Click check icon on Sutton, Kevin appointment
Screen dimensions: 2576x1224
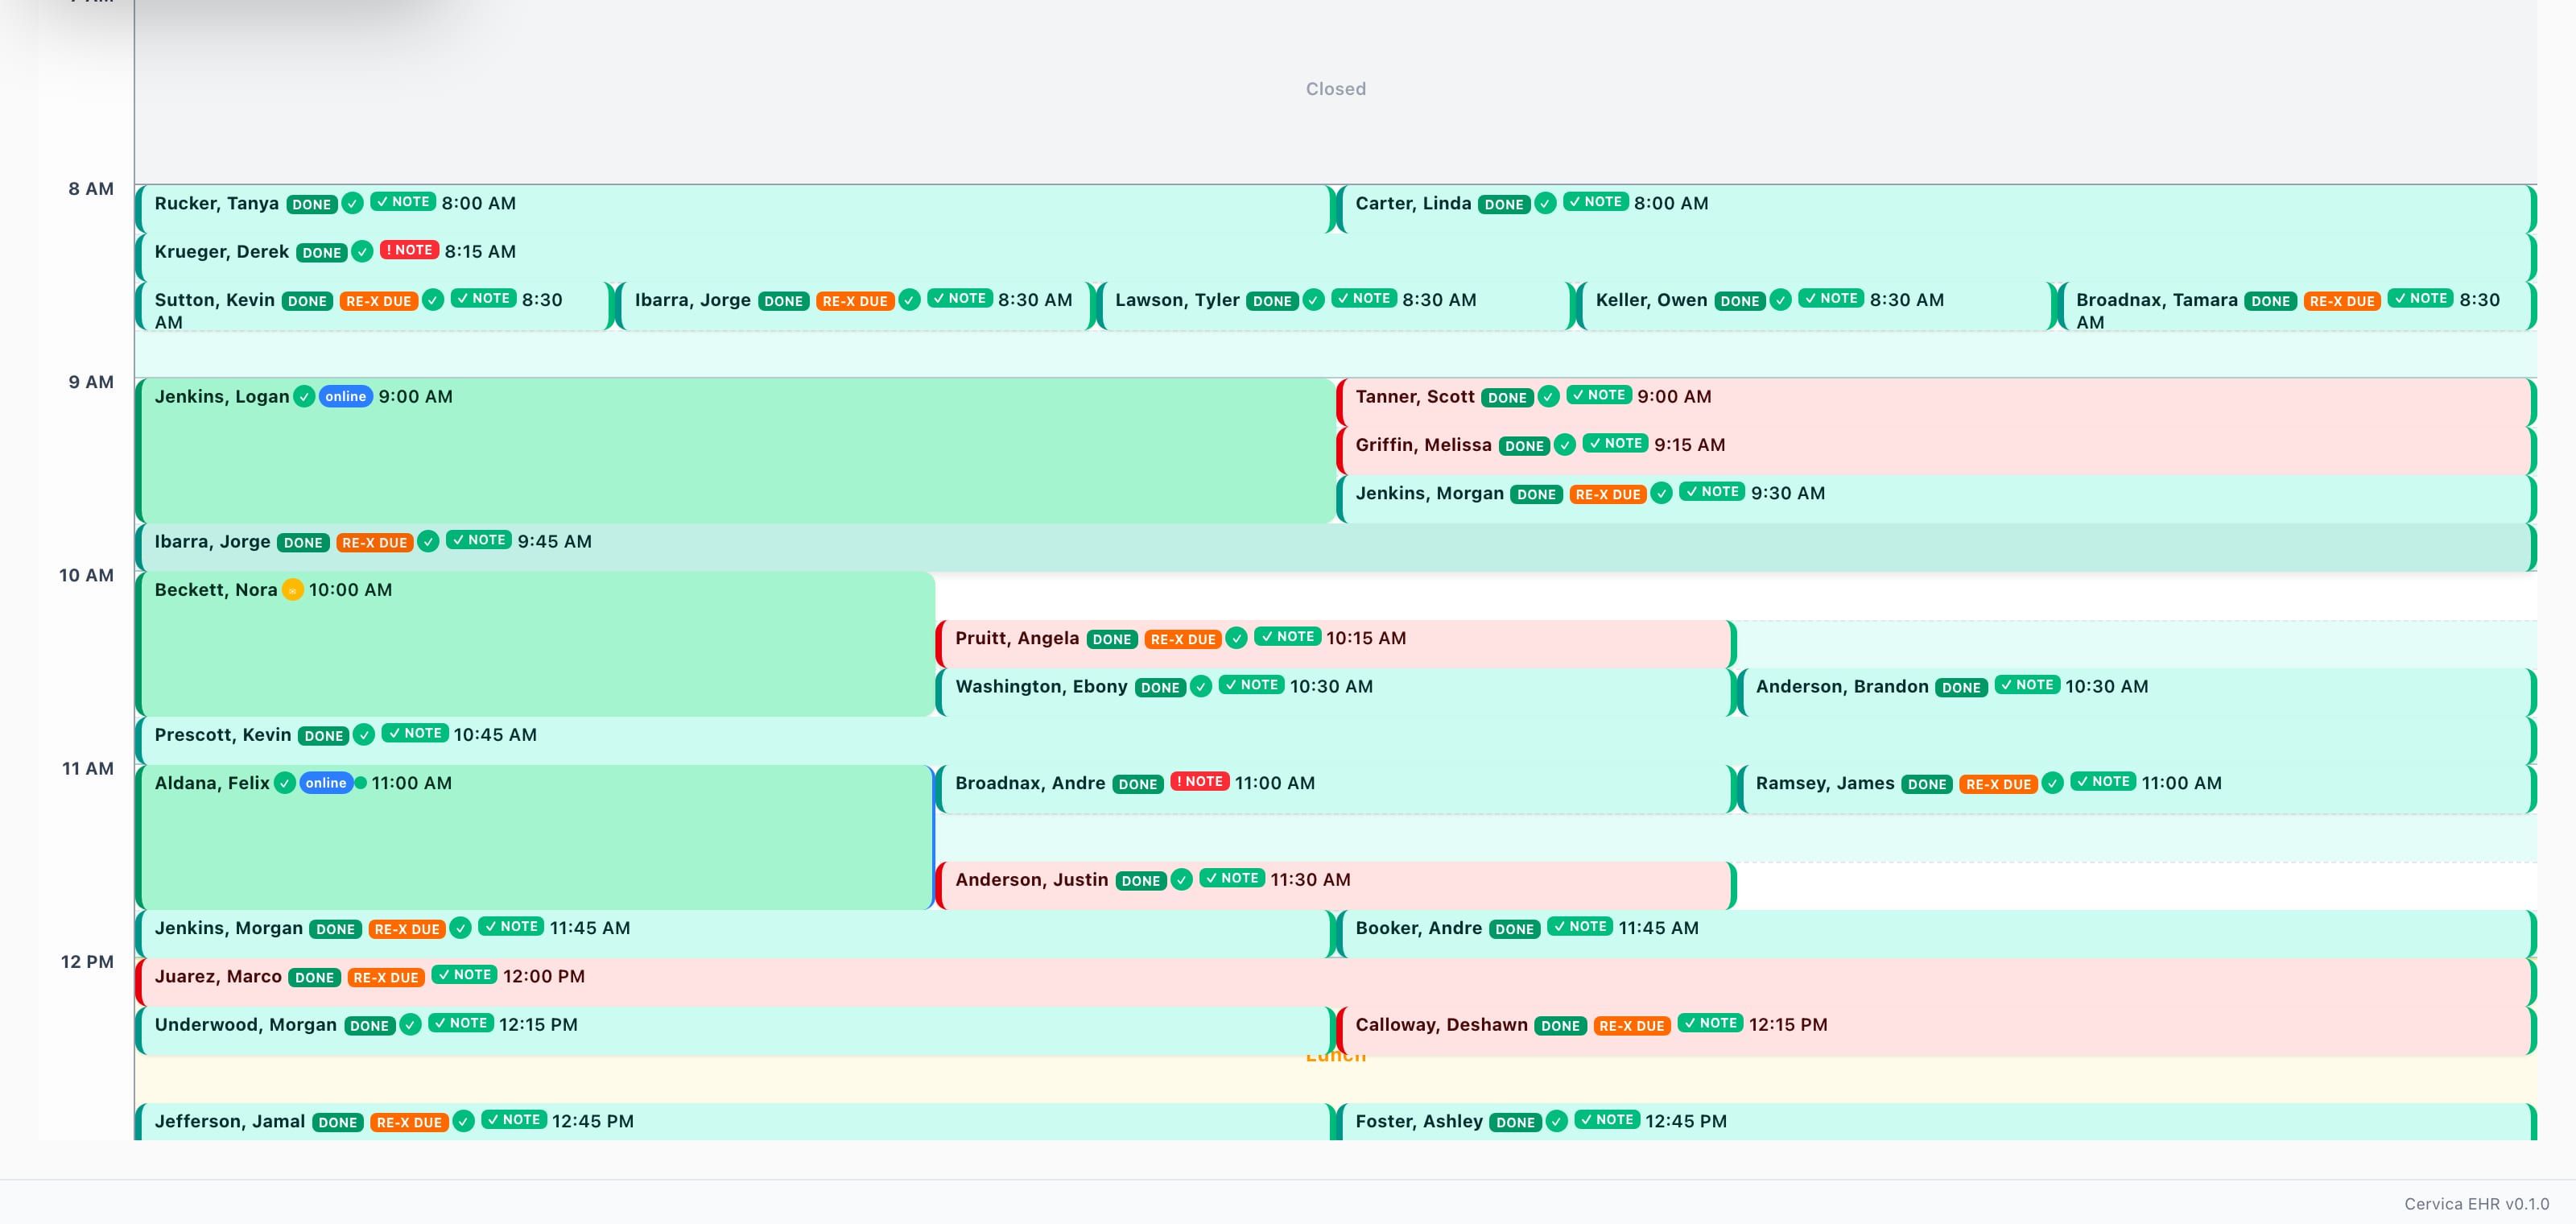click(433, 300)
